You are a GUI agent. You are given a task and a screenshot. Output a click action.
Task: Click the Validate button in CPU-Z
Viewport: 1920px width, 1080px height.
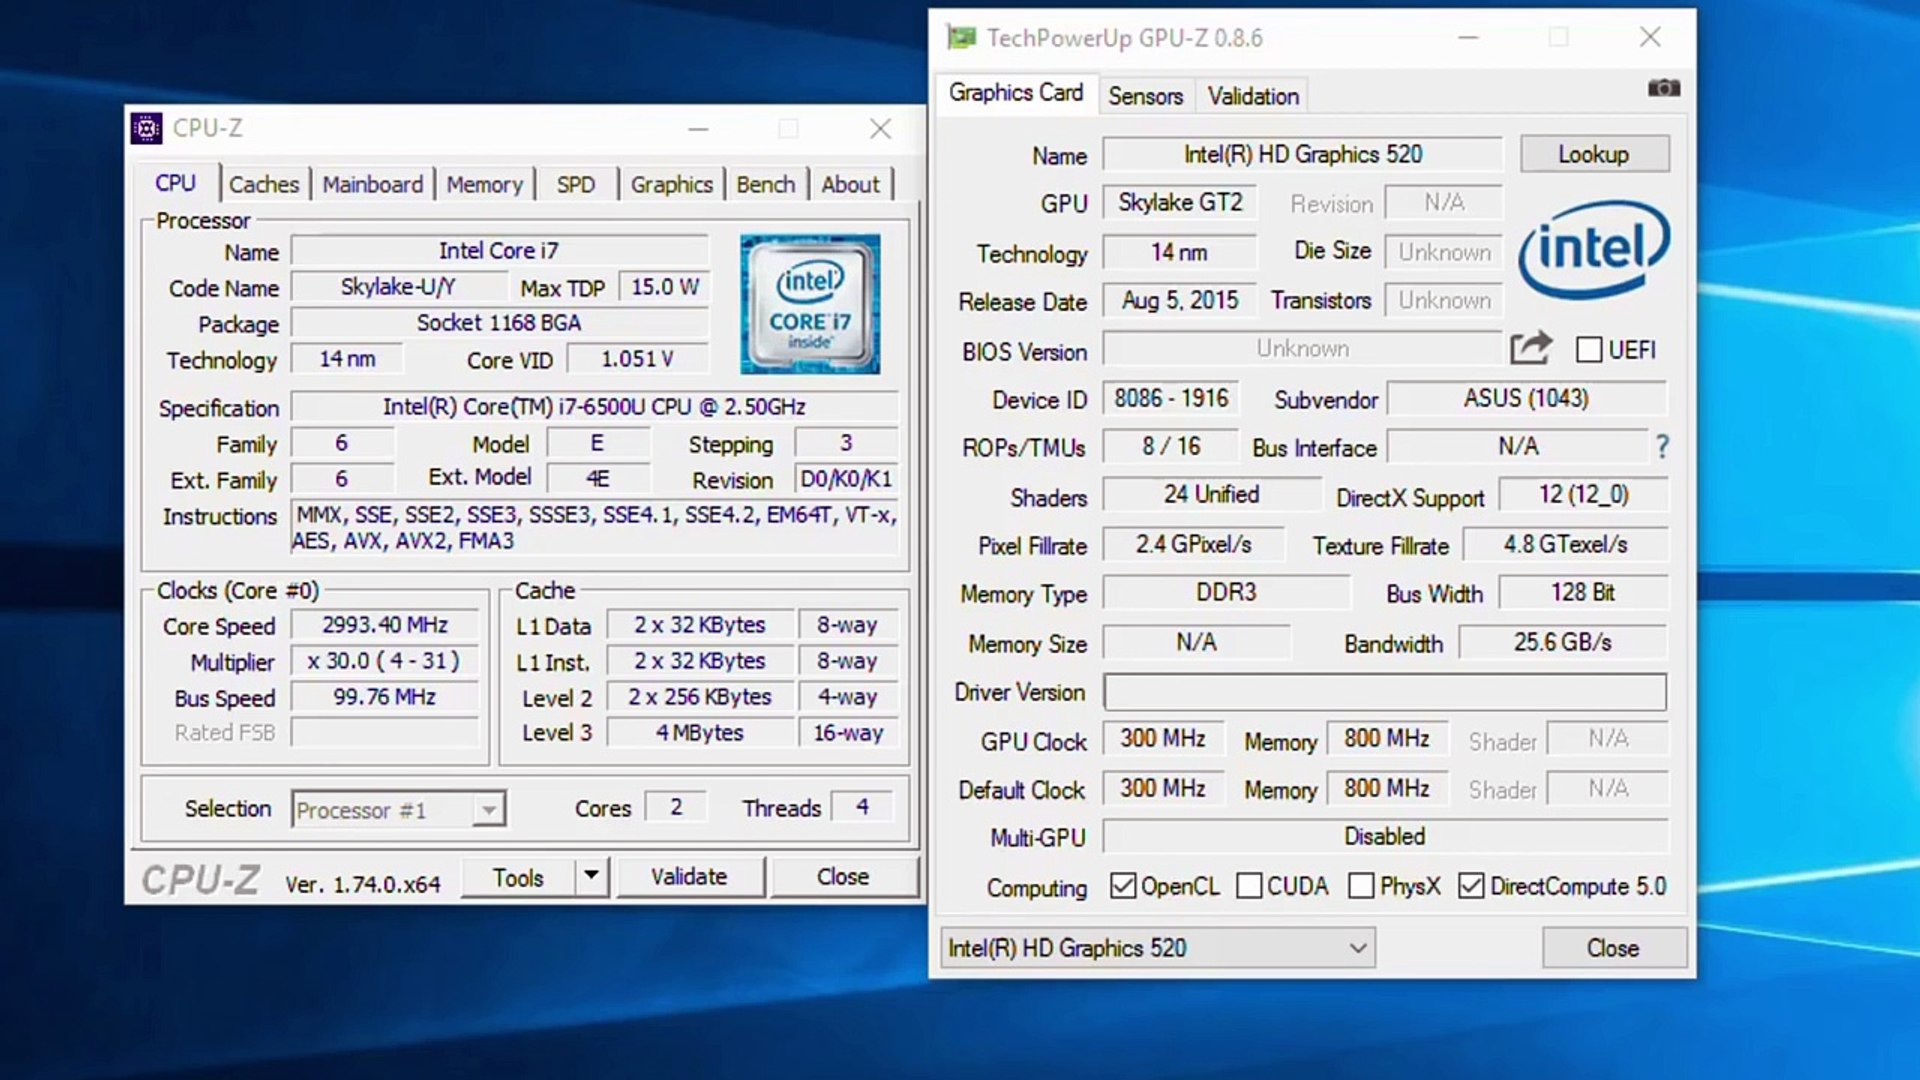click(689, 877)
